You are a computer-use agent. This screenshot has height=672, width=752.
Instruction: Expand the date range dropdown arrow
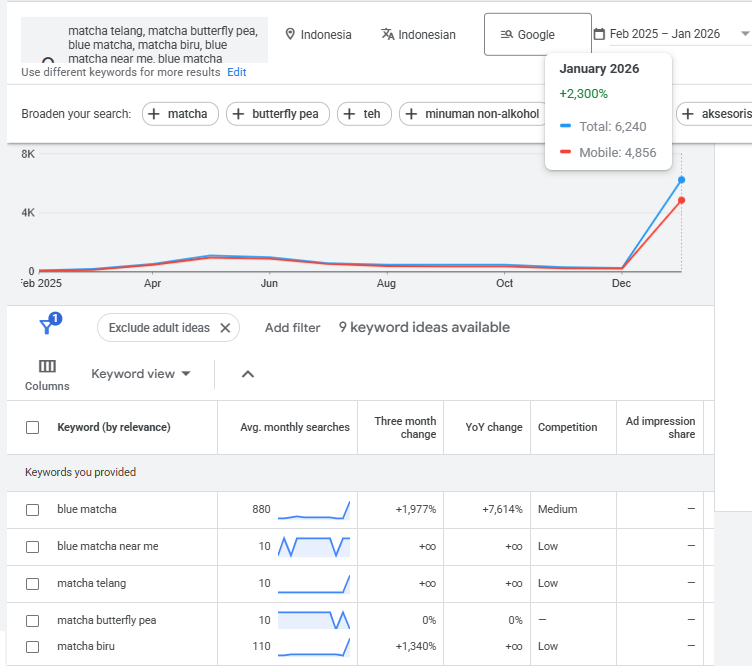click(744, 34)
